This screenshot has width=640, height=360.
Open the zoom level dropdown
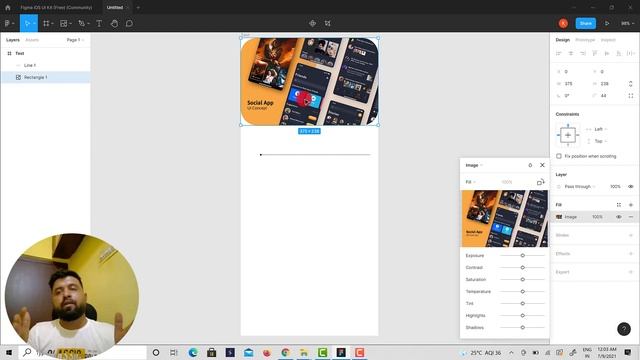(627, 23)
